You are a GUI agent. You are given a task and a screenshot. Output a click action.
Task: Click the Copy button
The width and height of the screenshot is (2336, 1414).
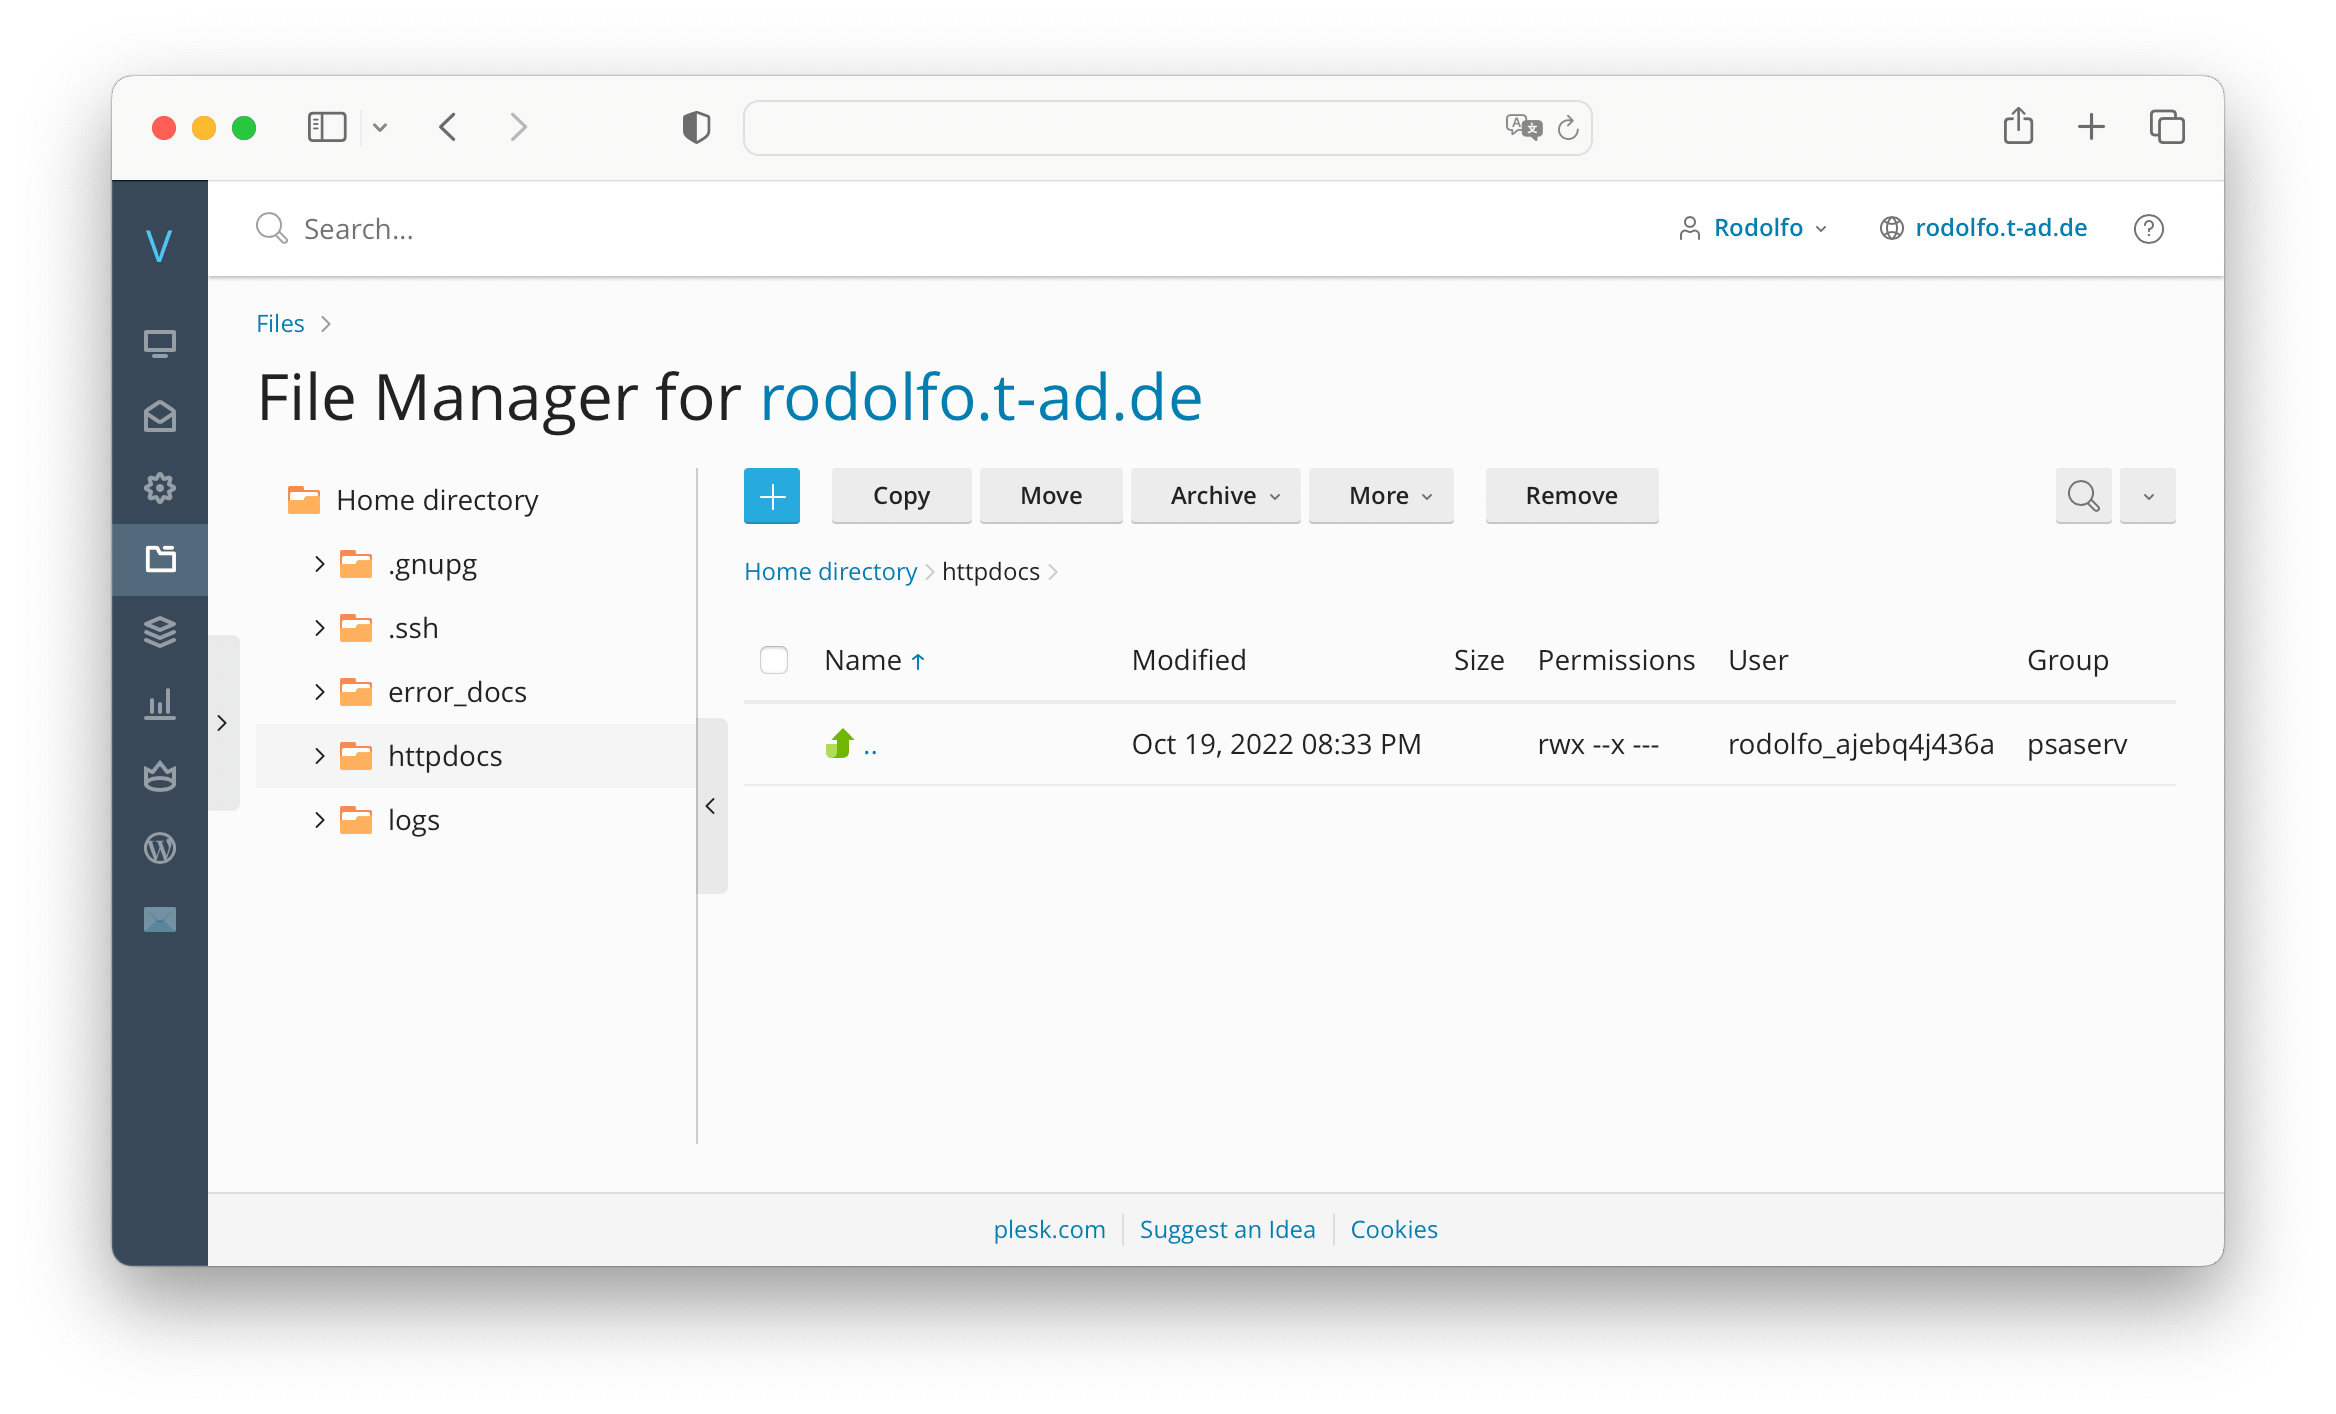(901, 496)
